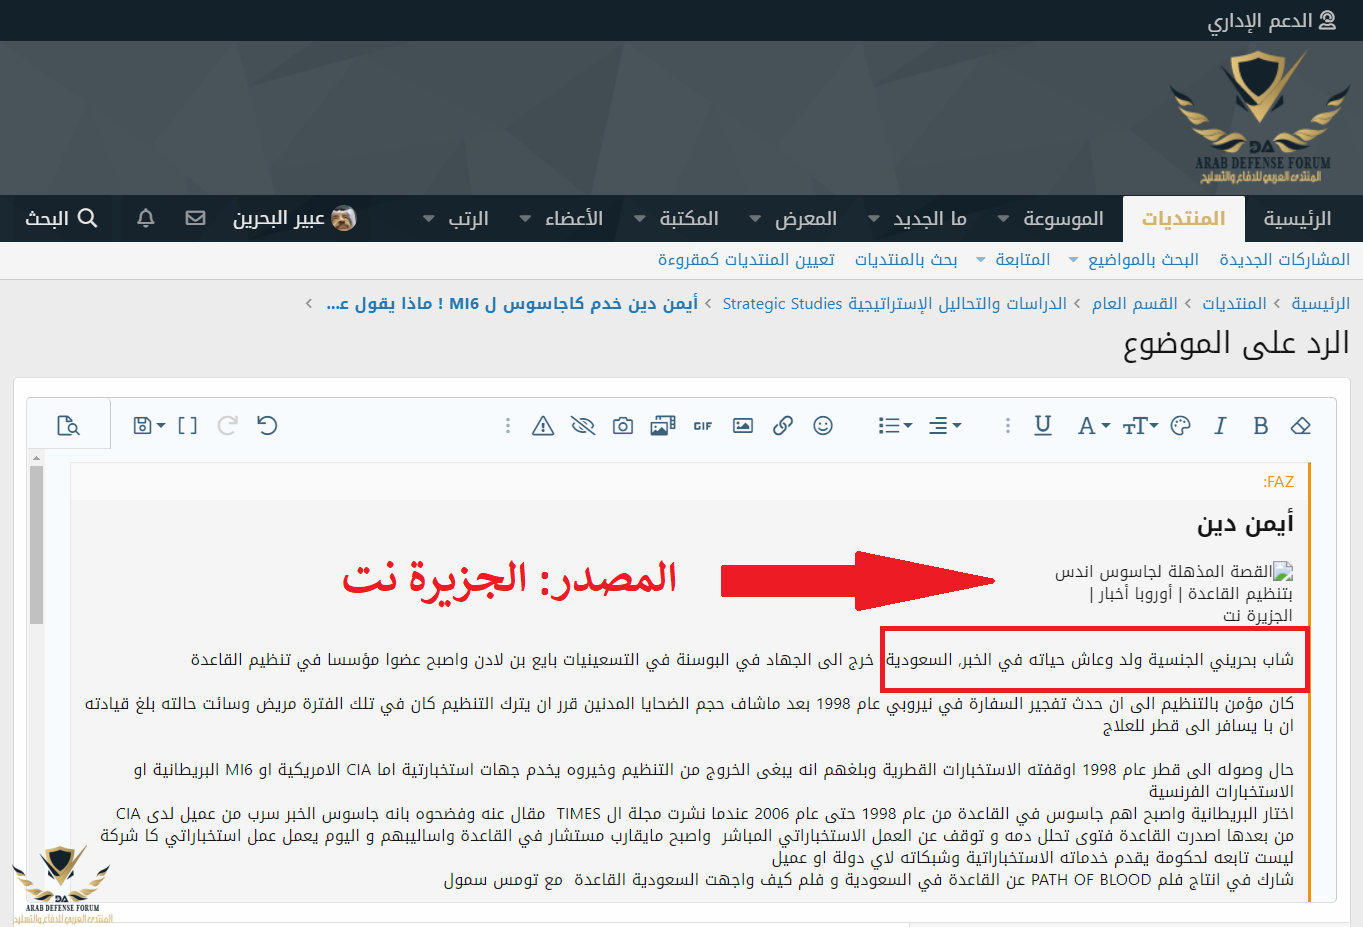The height and width of the screenshot is (927, 1363).
Task: Insert spoiler with warning triangle icon
Action: [543, 426]
